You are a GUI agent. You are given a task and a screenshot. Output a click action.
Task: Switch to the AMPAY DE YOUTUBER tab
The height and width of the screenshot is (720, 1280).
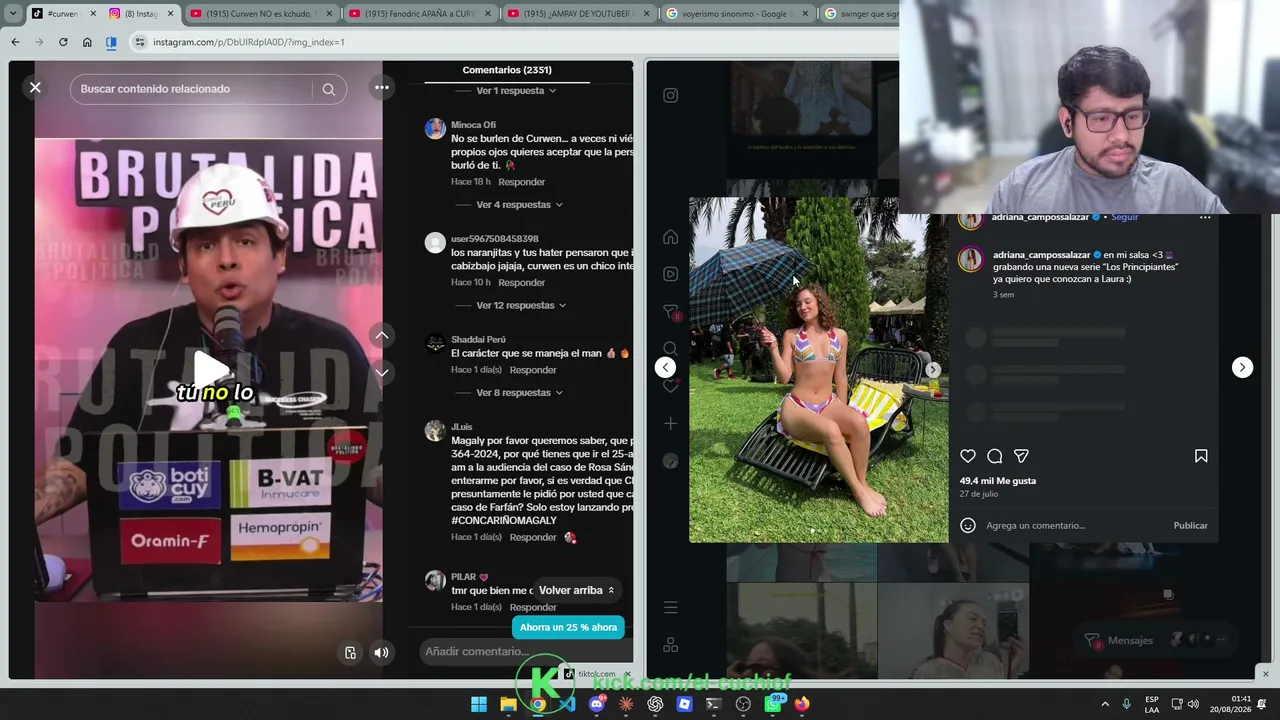[x=578, y=14]
